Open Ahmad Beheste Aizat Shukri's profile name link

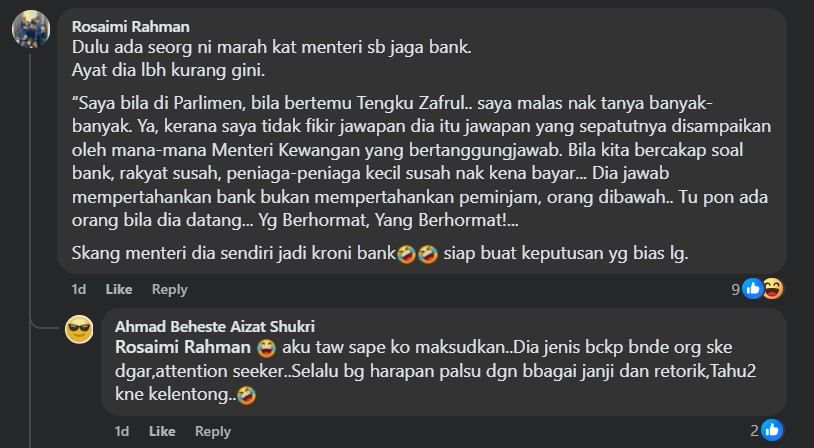click(x=215, y=326)
